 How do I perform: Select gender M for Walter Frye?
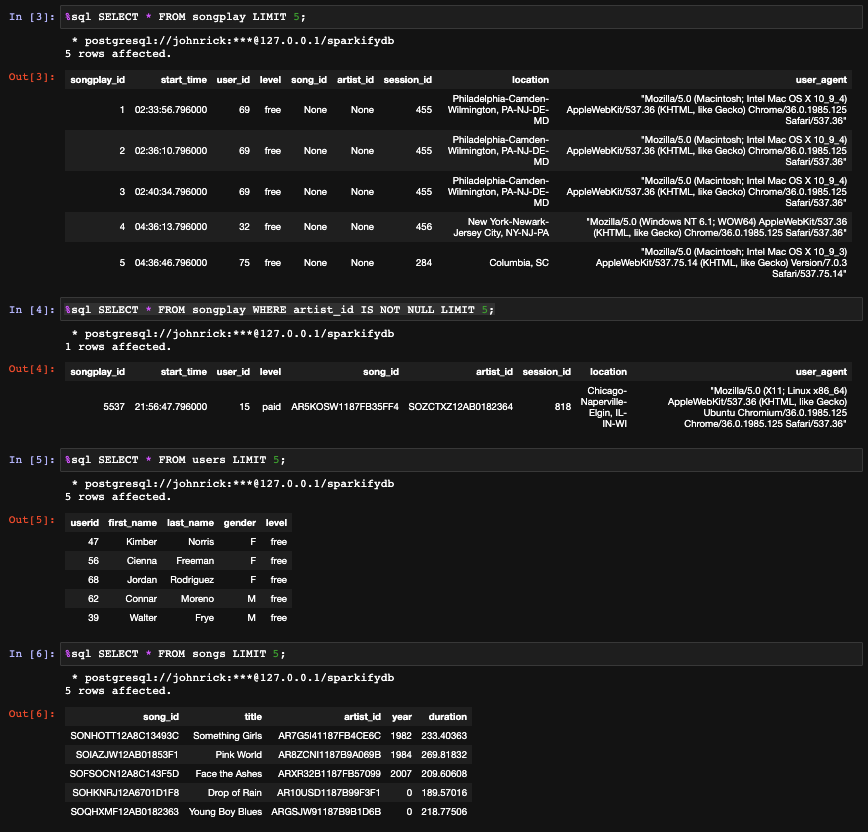coord(253,617)
